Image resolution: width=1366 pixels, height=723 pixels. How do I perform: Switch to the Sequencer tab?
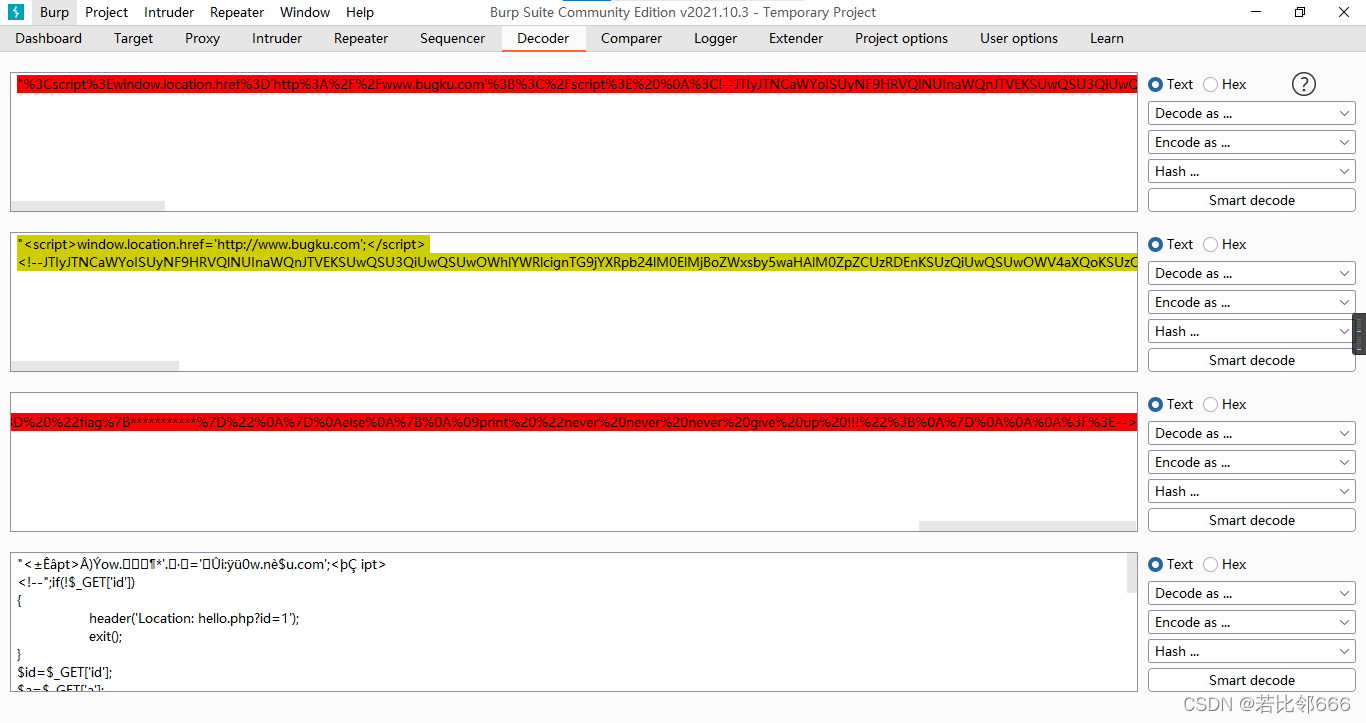pyautogui.click(x=453, y=38)
